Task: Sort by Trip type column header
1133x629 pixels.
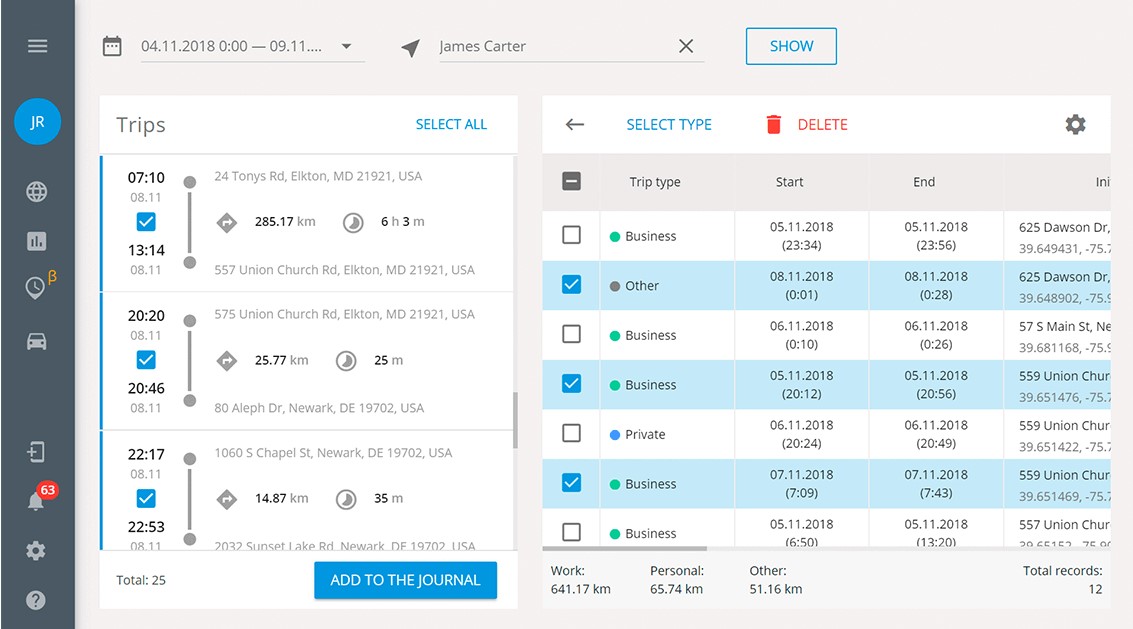Action: [655, 182]
